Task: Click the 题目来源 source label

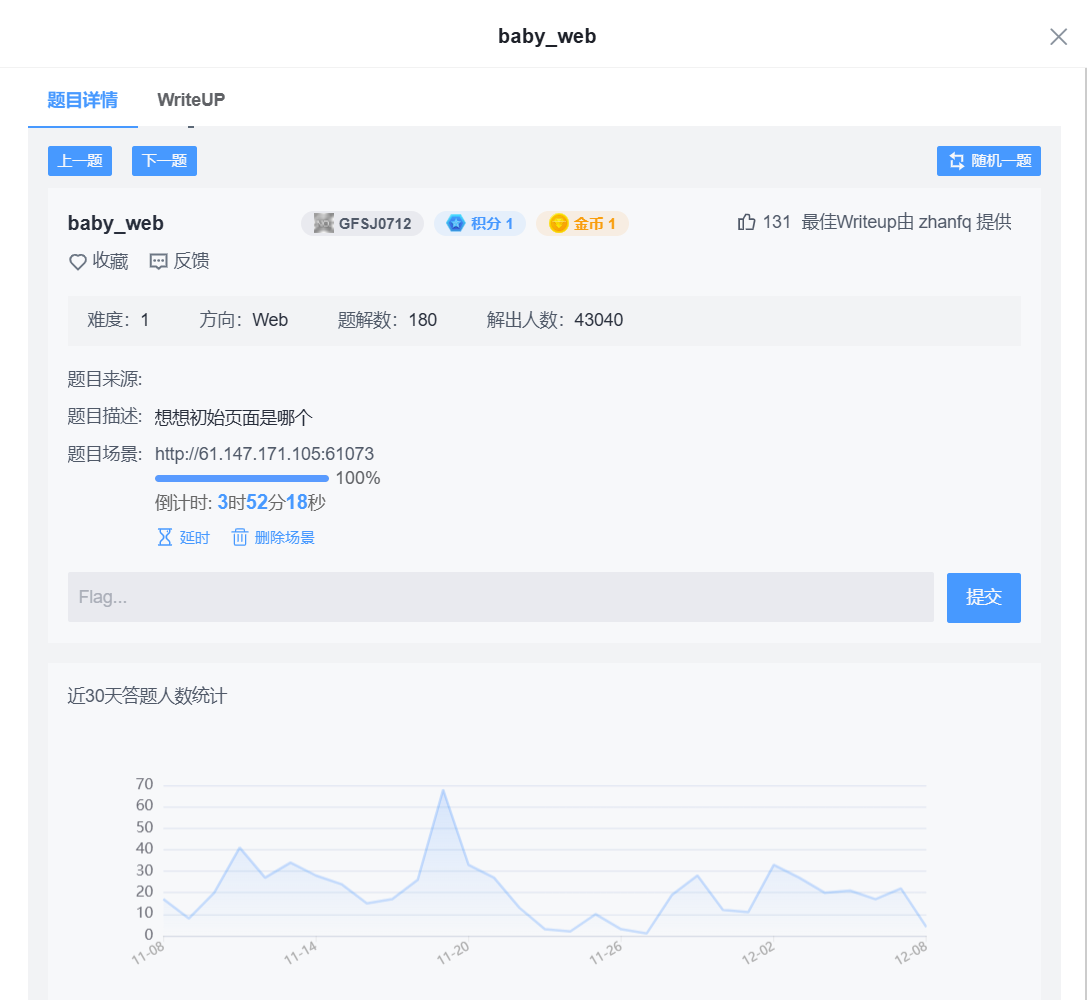Action: tap(105, 379)
